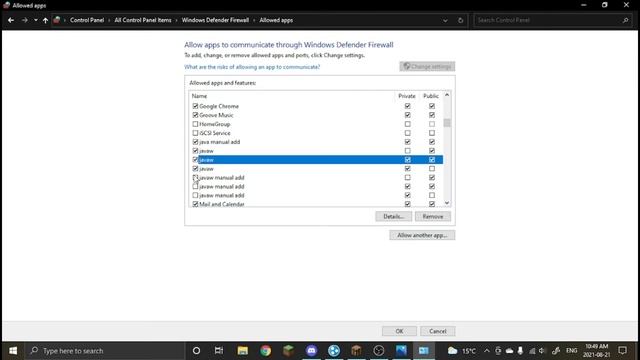640x360 pixels.
Task: Click Allow another app button
Action: click(422, 235)
